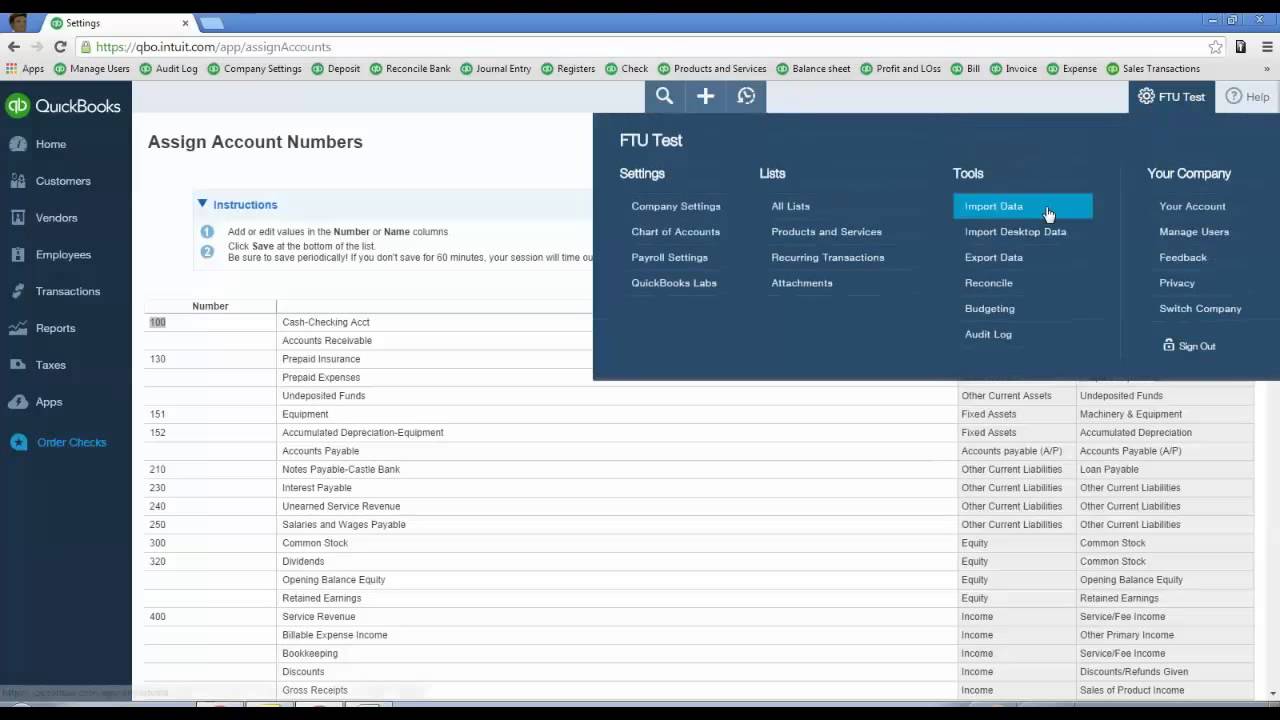
Task: Click number field 400 Service Revenue
Action: pyautogui.click(x=210, y=617)
